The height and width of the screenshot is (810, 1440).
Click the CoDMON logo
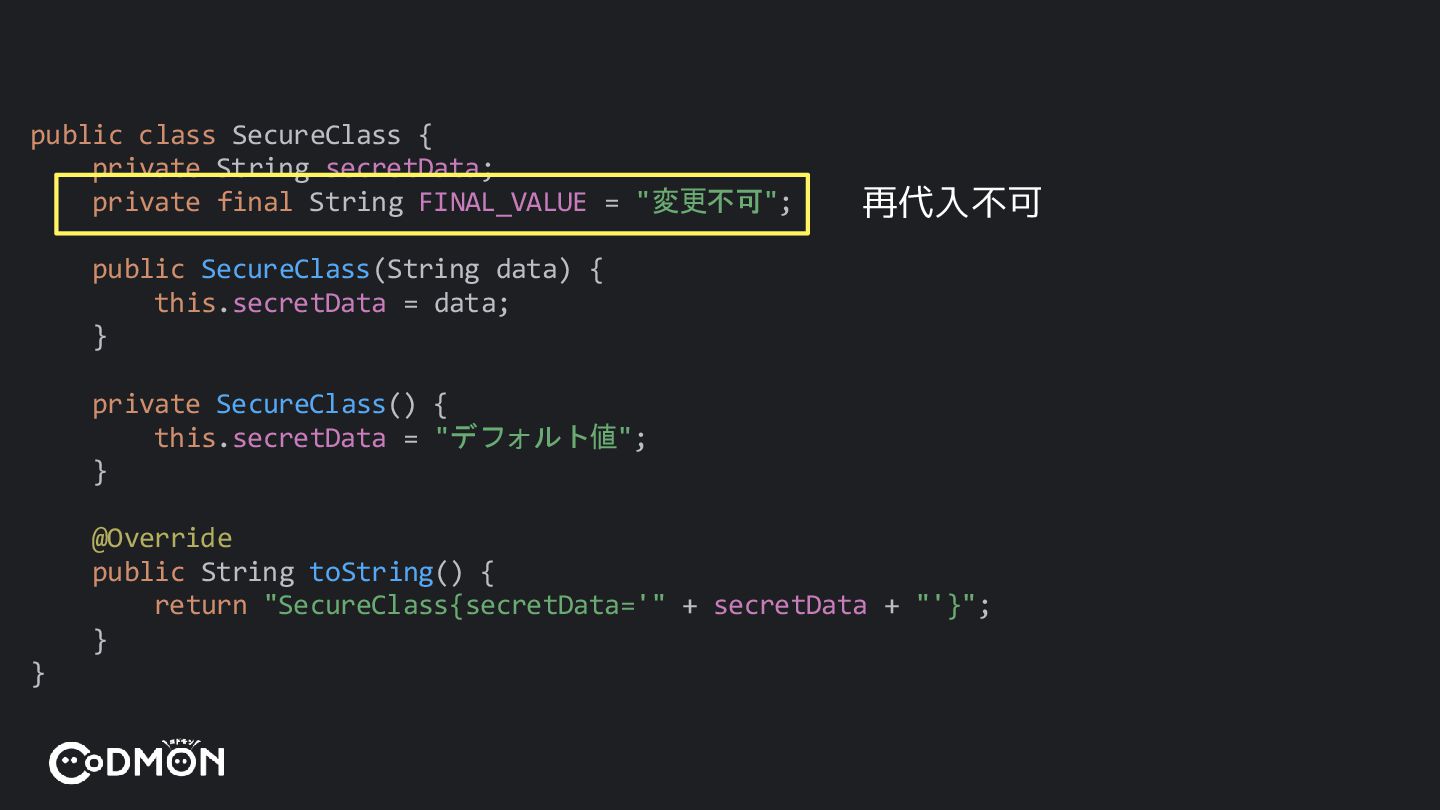click(137, 761)
